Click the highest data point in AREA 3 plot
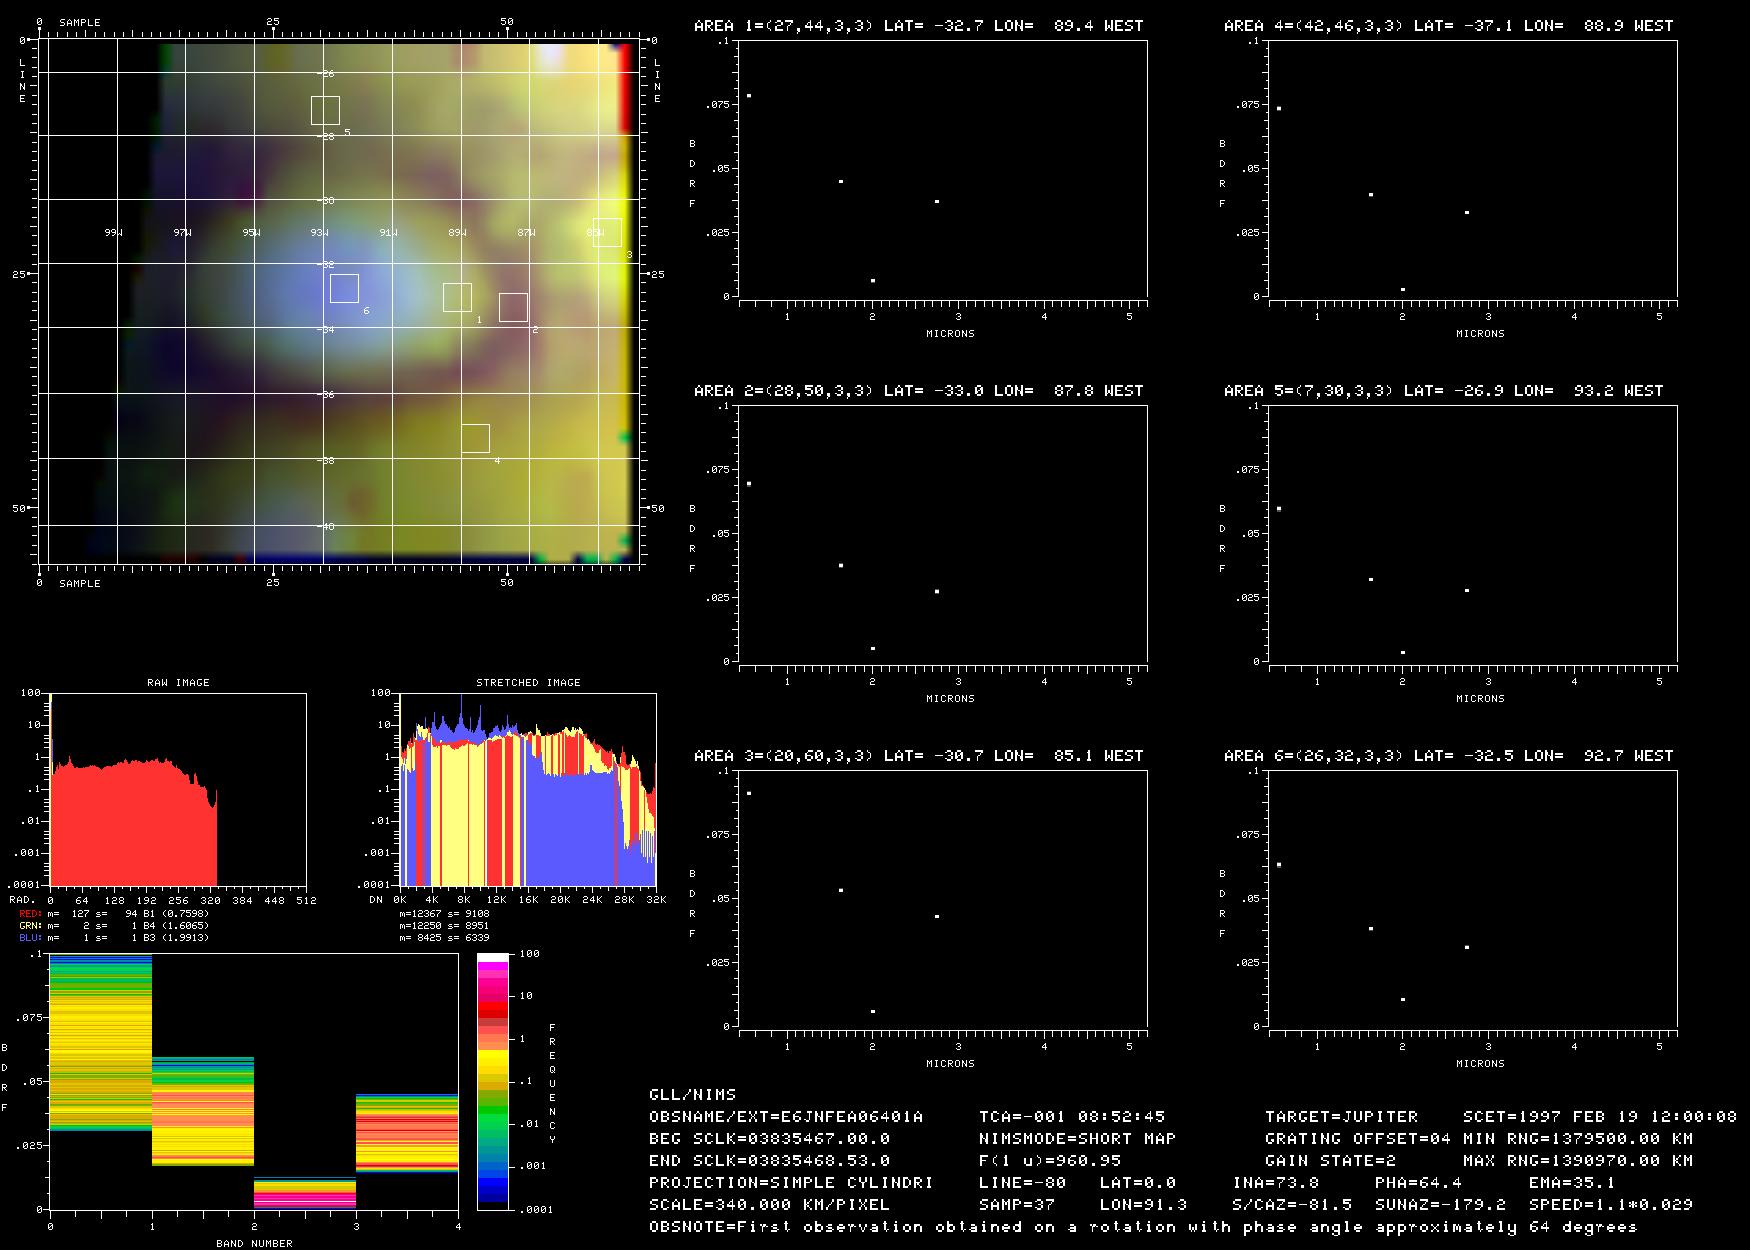1750x1250 pixels. click(x=749, y=794)
